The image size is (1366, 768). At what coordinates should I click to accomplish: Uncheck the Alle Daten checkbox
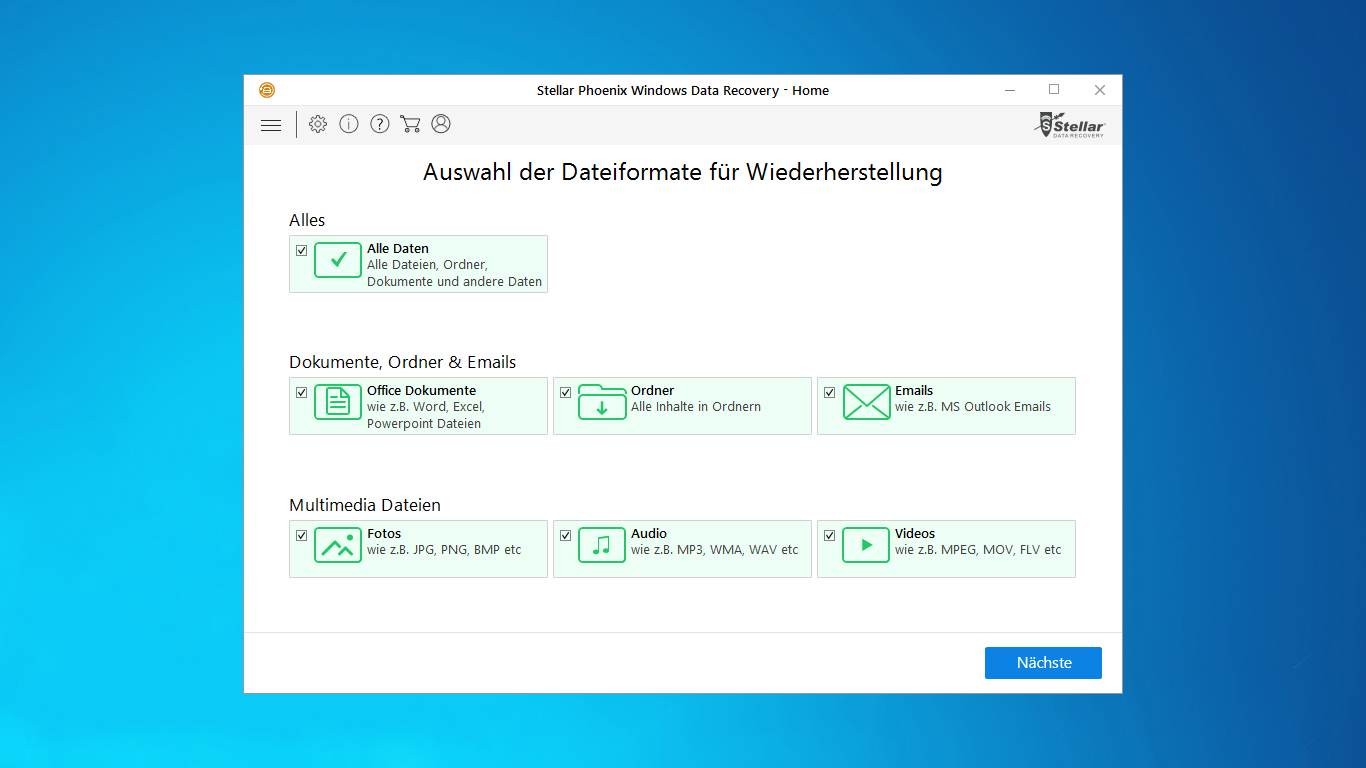pos(301,251)
